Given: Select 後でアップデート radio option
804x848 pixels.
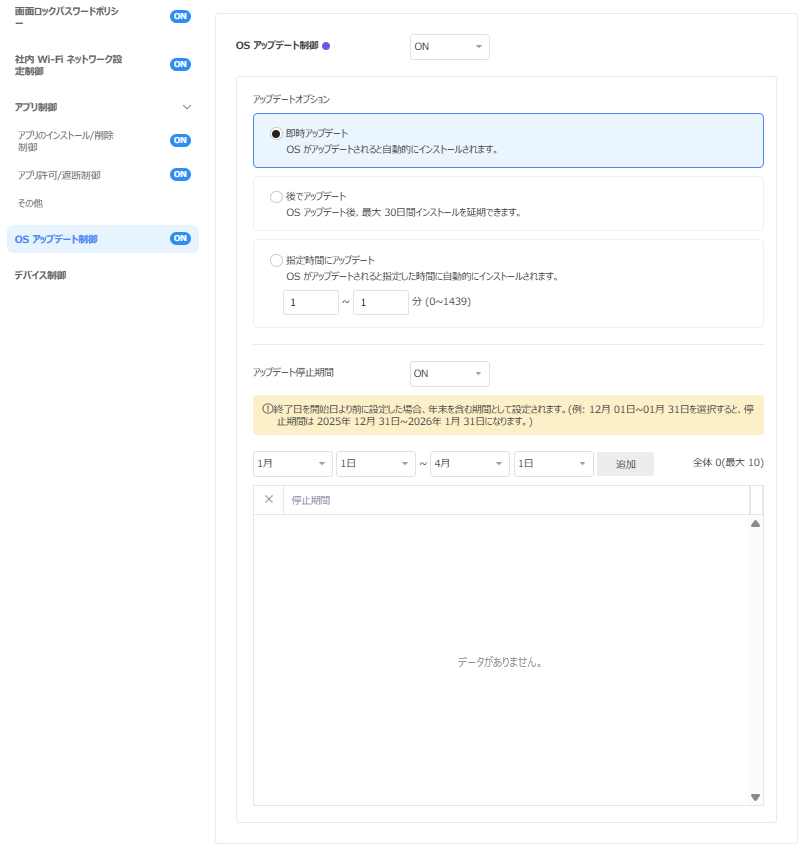Looking at the screenshot, I should click(276, 197).
